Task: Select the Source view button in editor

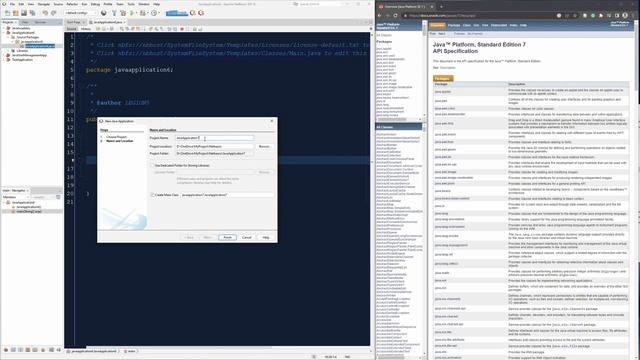Action: click(x=71, y=29)
